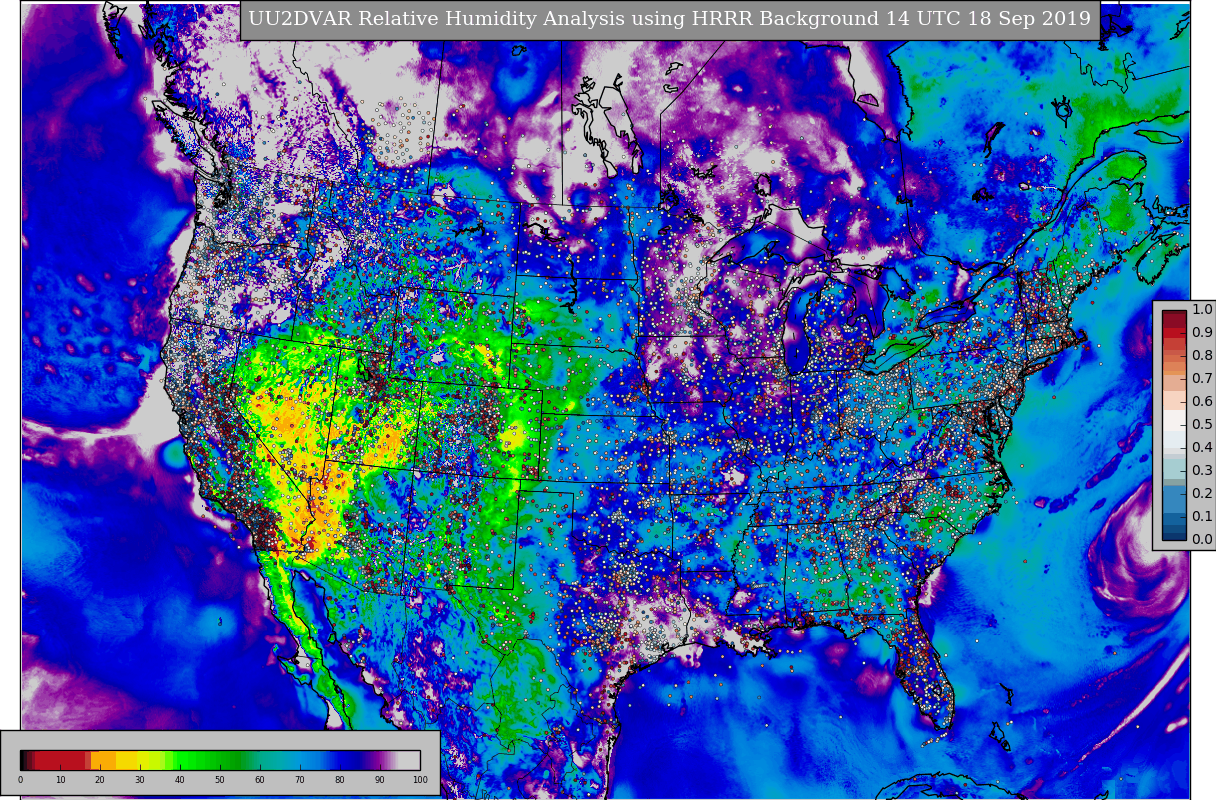Pick the yellow segment of humidity colorbar
The height and width of the screenshot is (800, 1216).
point(135,760)
